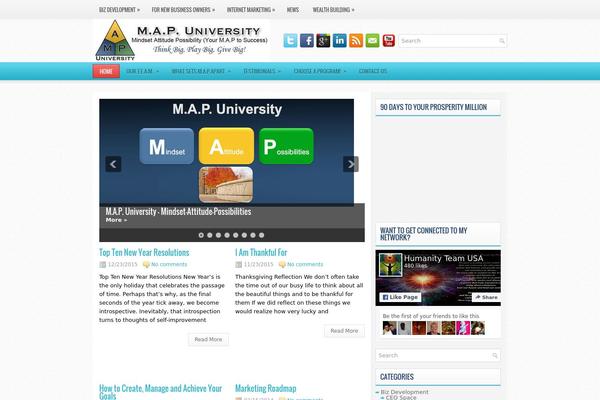
Task: Open No comments link dated 12/23/2015
Action: point(169,264)
